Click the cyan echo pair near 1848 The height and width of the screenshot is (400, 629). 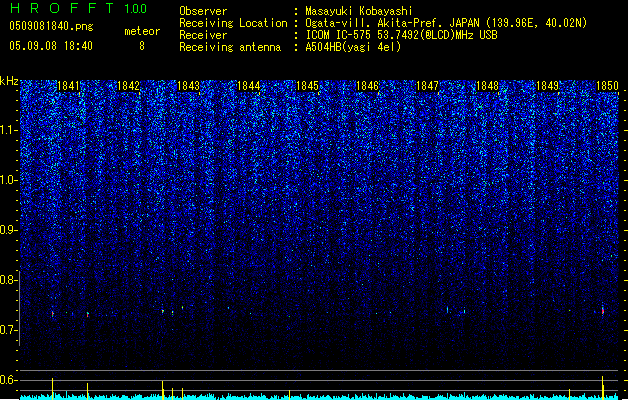(456, 311)
